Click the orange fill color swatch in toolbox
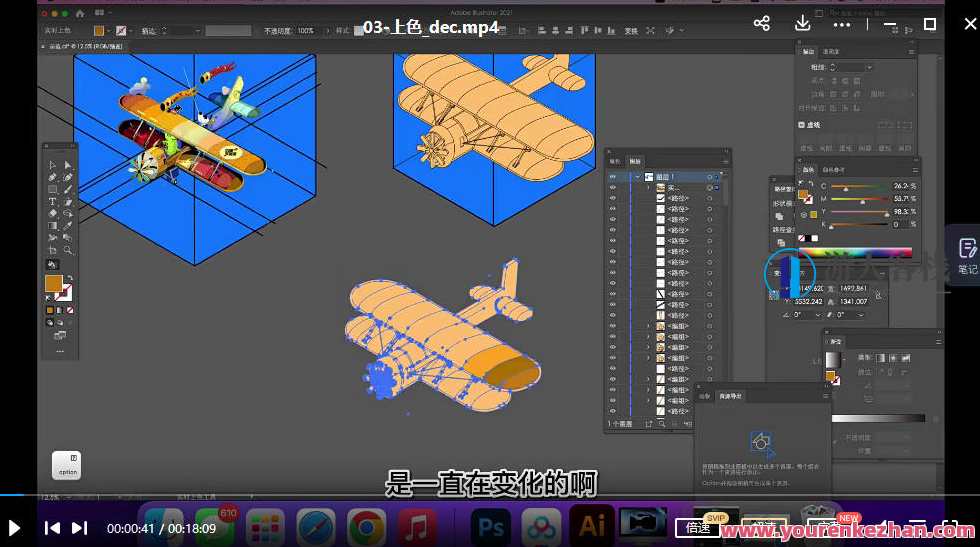 (53, 283)
